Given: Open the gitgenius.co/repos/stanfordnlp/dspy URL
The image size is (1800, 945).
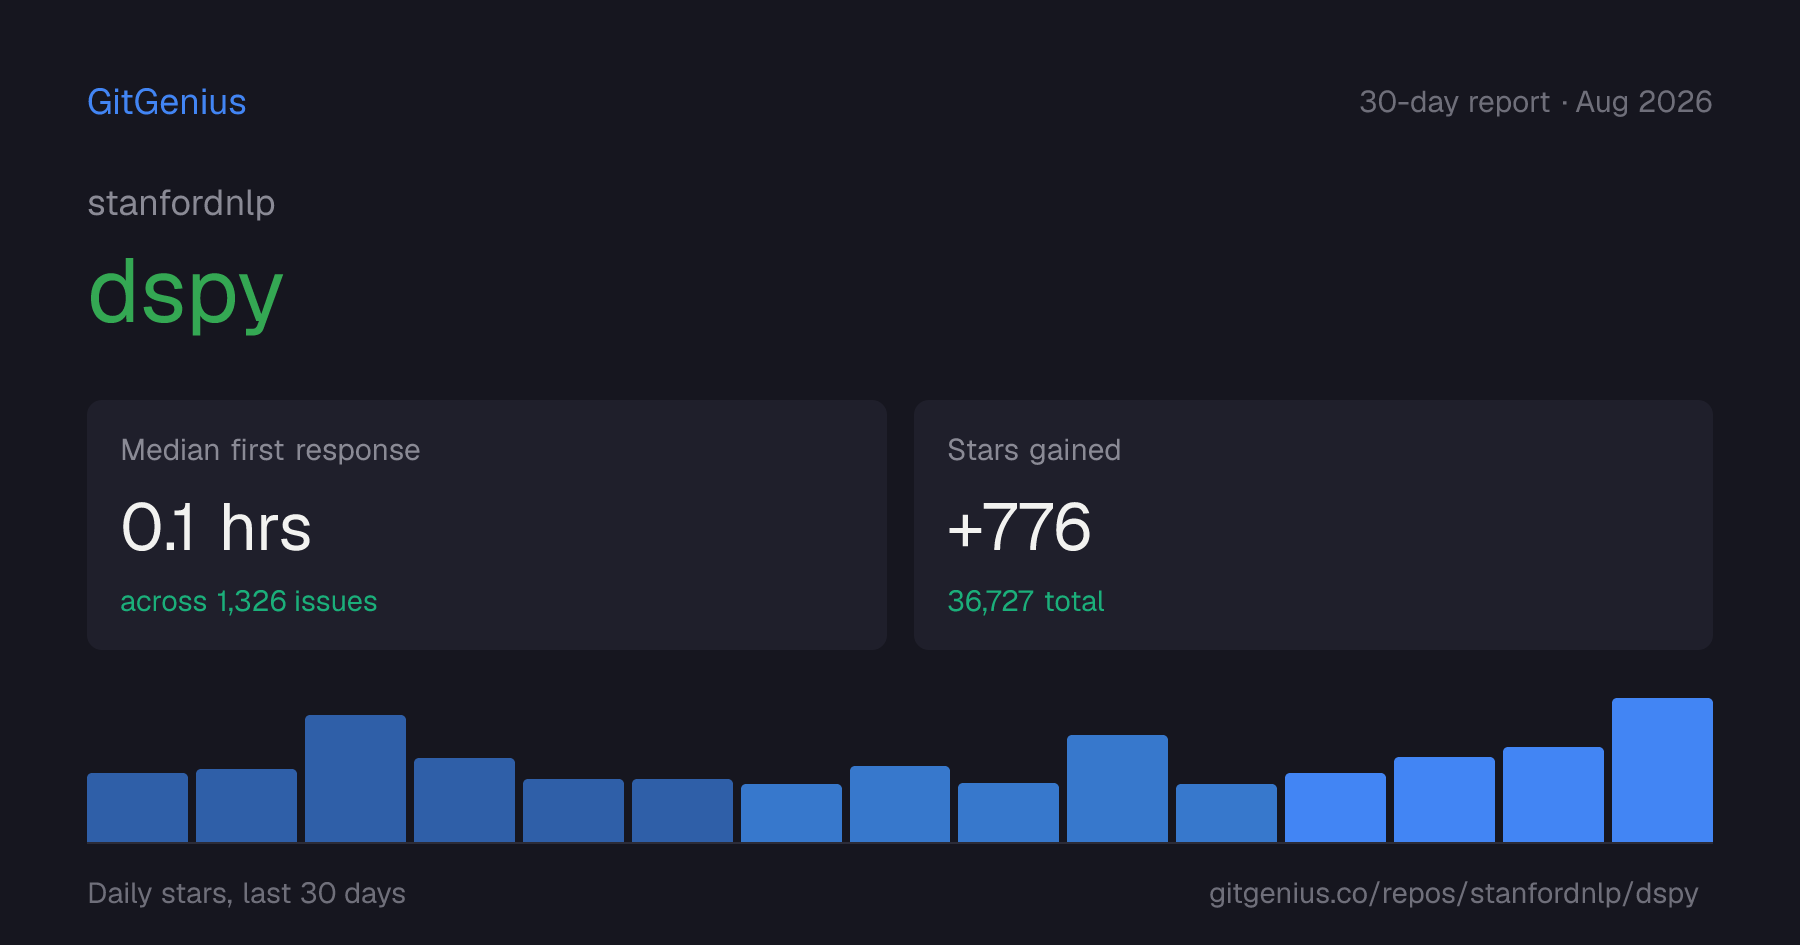Looking at the screenshot, I should (1454, 893).
